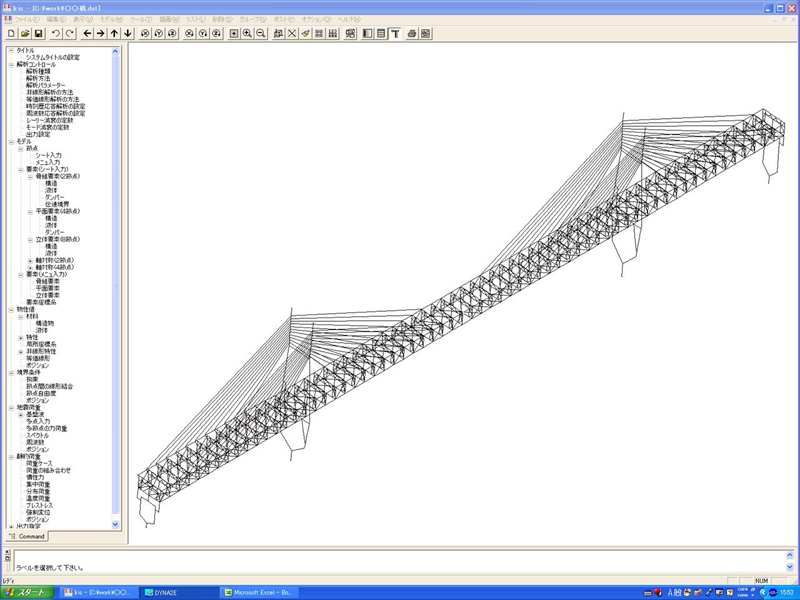The height and width of the screenshot is (600, 800).
Task: Undo the last action using the toolbar
Action: point(56,33)
